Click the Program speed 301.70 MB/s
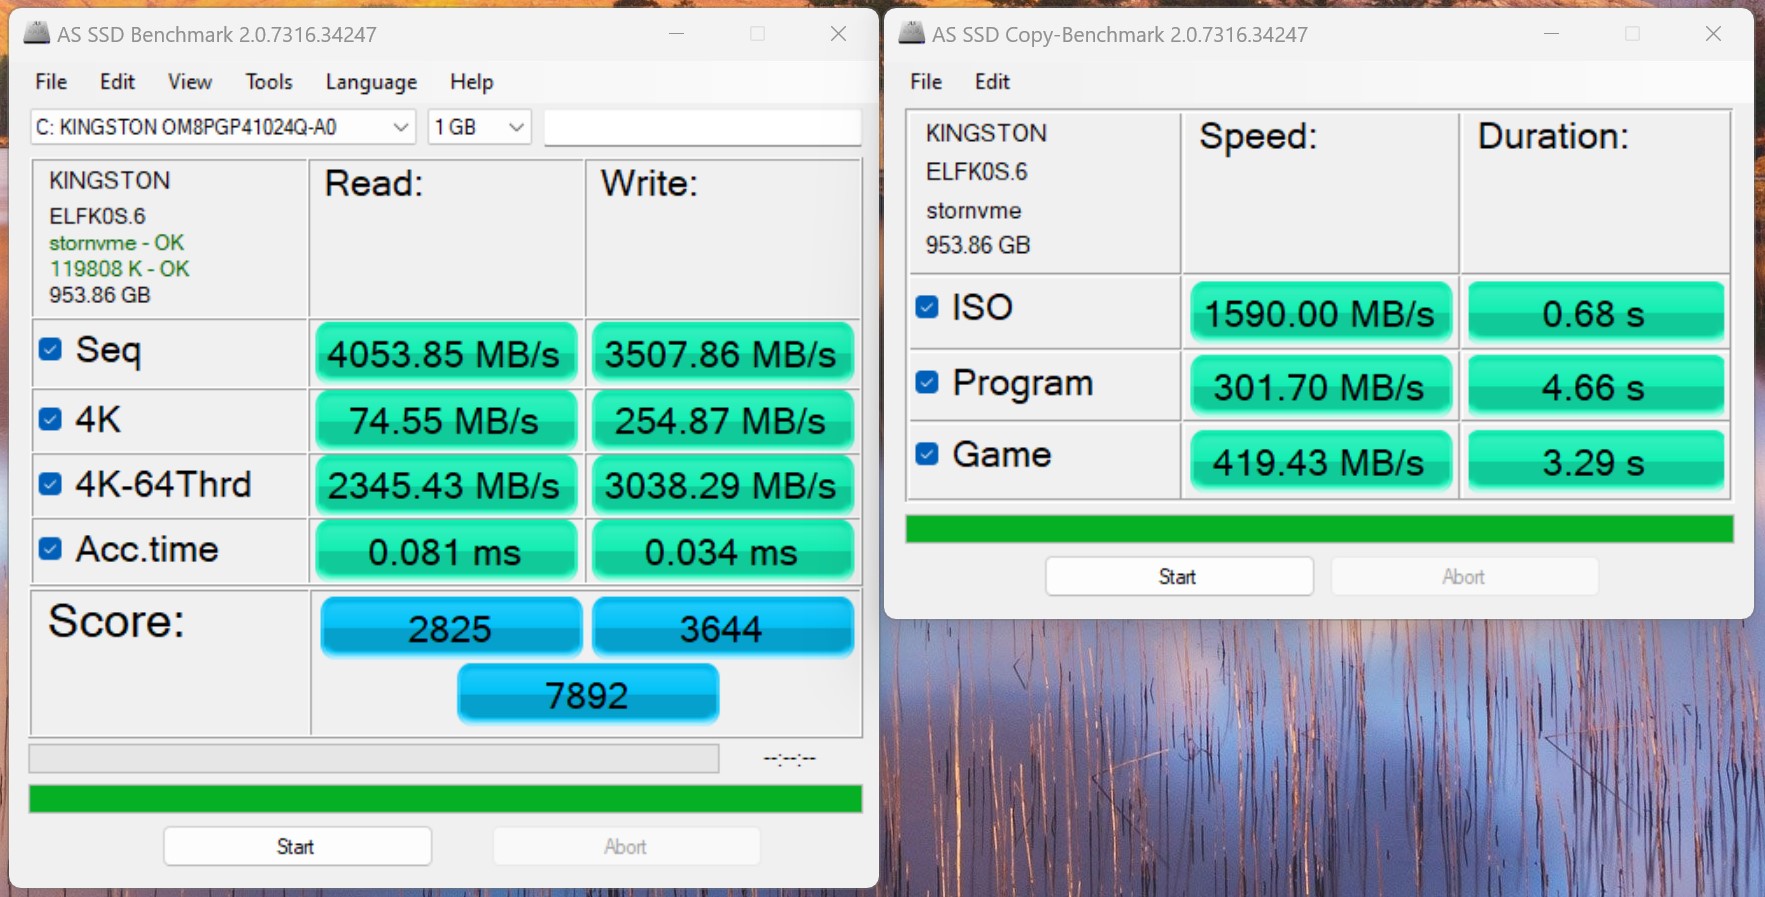This screenshot has height=897, width=1765. pyautogui.click(x=1320, y=386)
